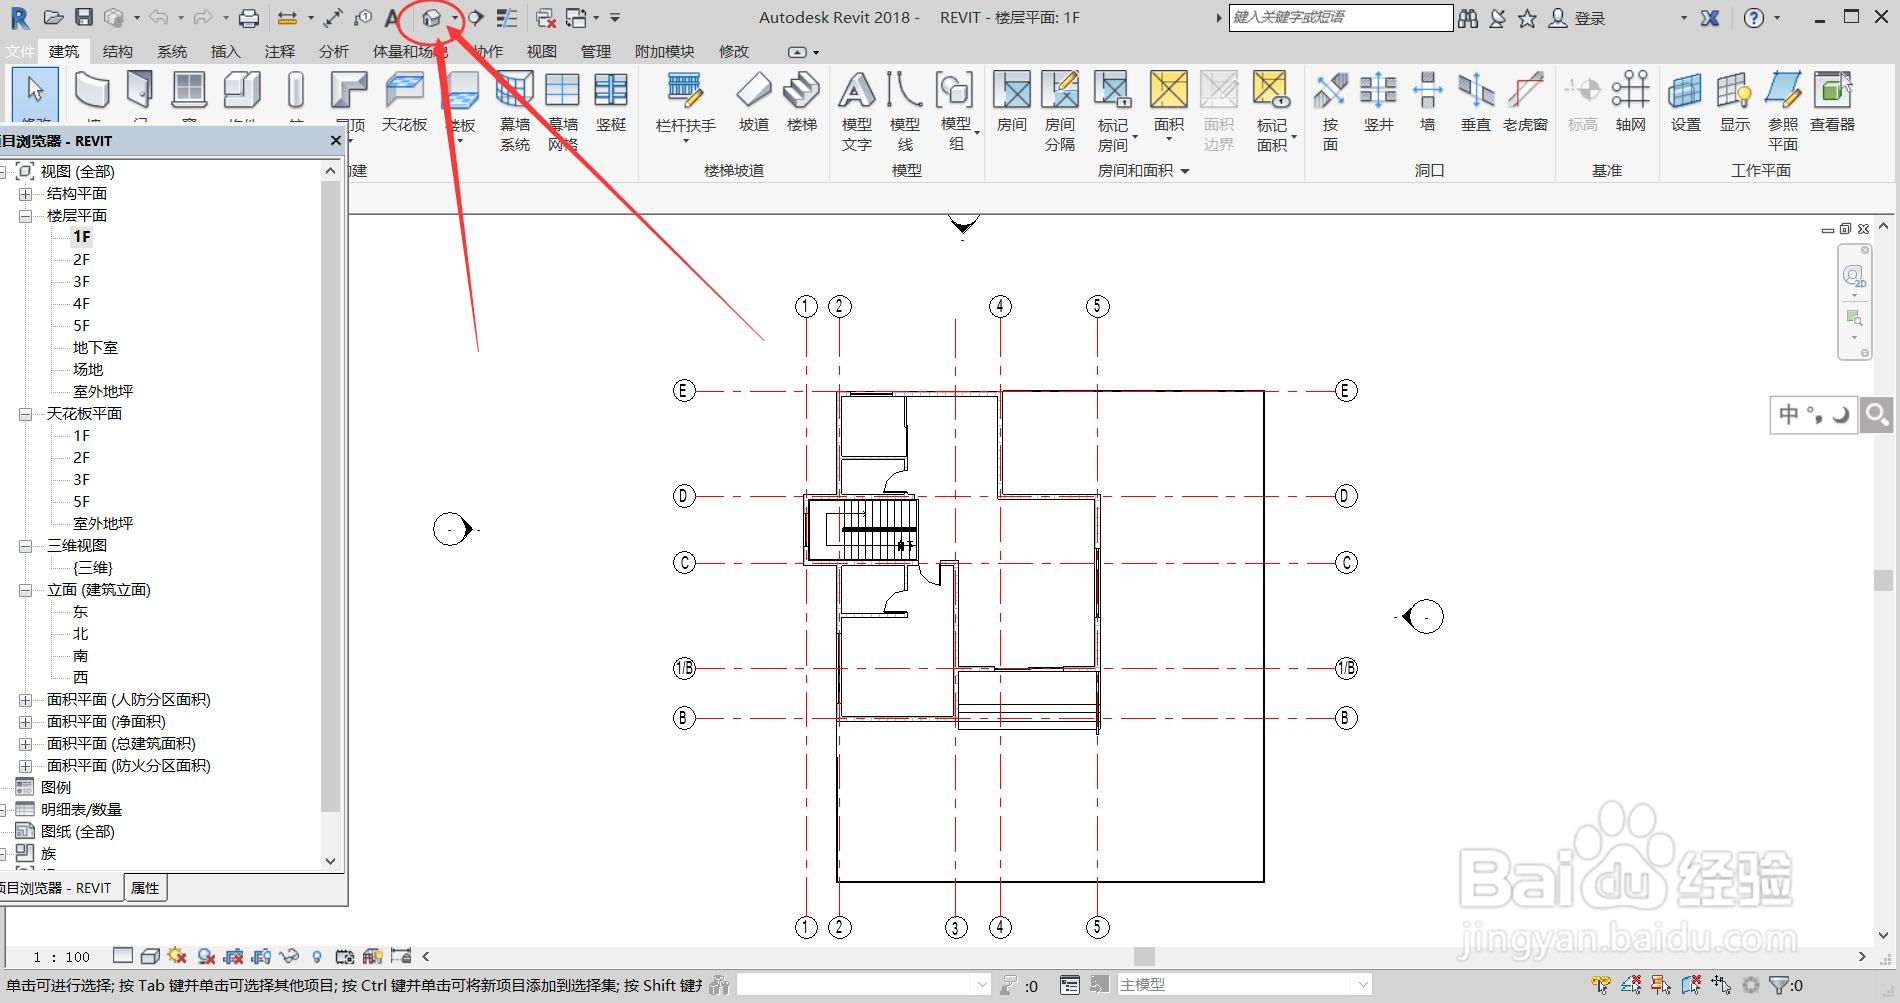
Task: Select the 轴网 grid tool
Action: pos(1630,102)
